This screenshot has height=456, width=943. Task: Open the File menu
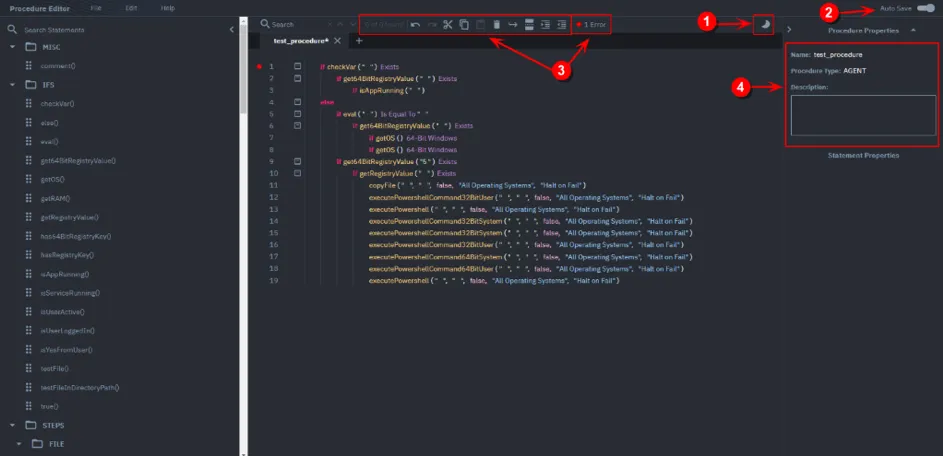coord(96,8)
